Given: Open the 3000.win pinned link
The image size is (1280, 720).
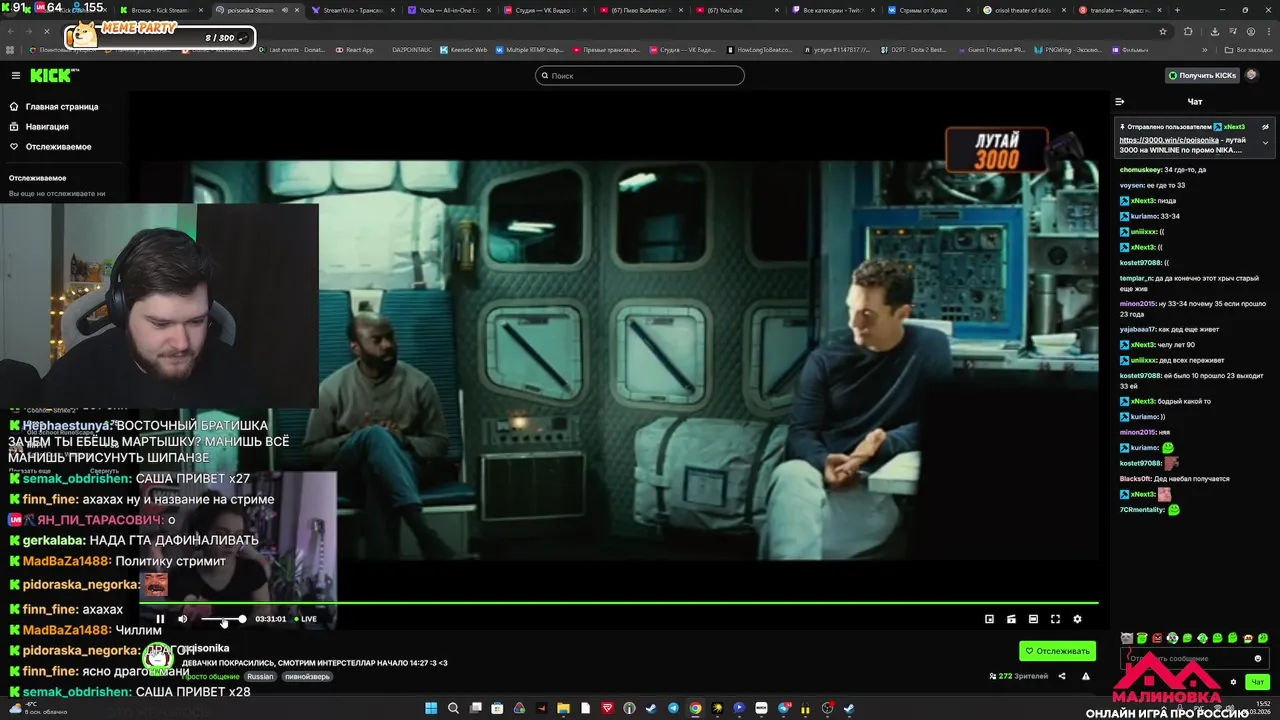Looking at the screenshot, I should [x=1169, y=140].
